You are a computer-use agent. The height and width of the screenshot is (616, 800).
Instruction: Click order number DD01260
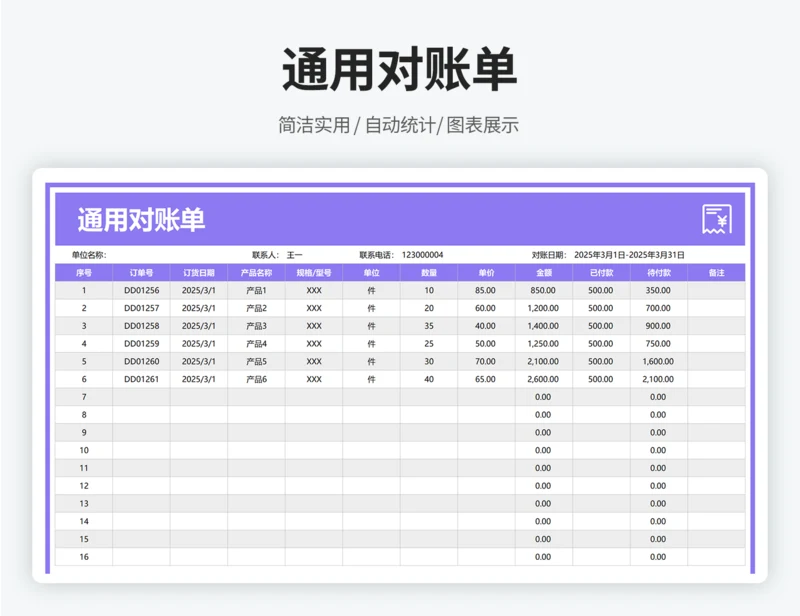point(141,361)
